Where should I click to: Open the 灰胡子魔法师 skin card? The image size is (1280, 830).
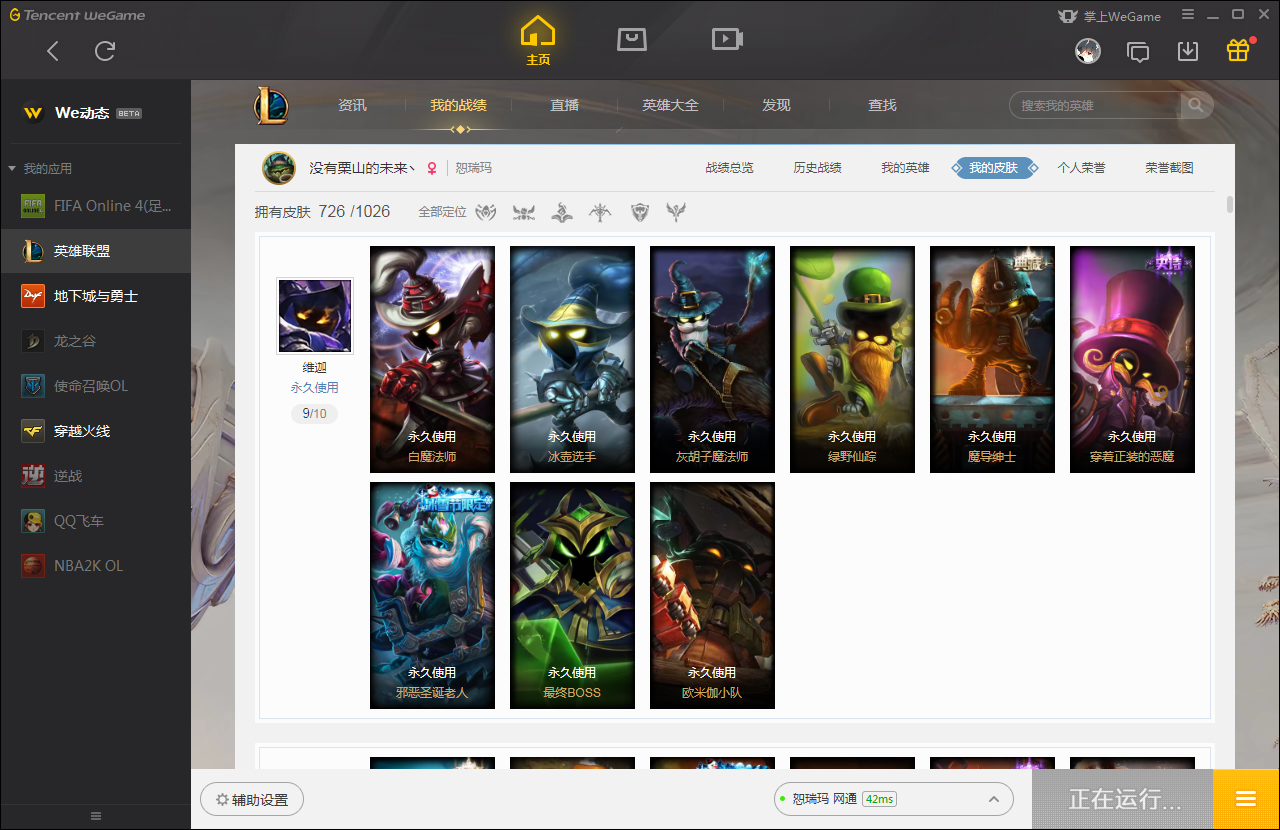pos(712,359)
